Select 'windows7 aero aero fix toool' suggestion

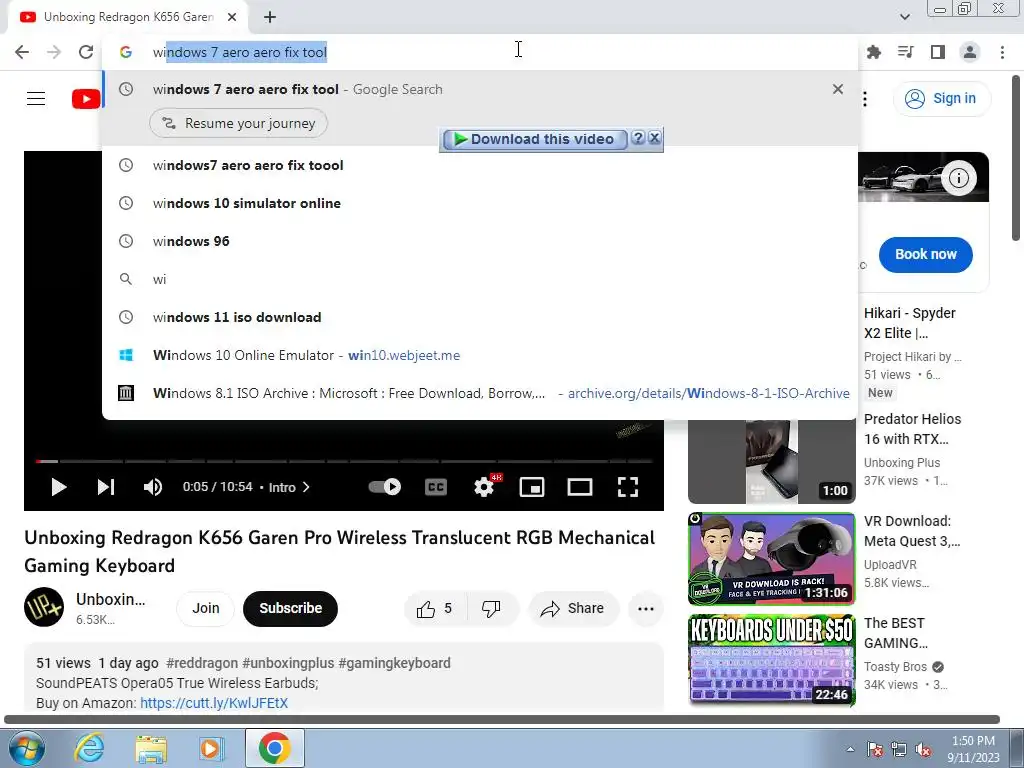tap(480, 165)
